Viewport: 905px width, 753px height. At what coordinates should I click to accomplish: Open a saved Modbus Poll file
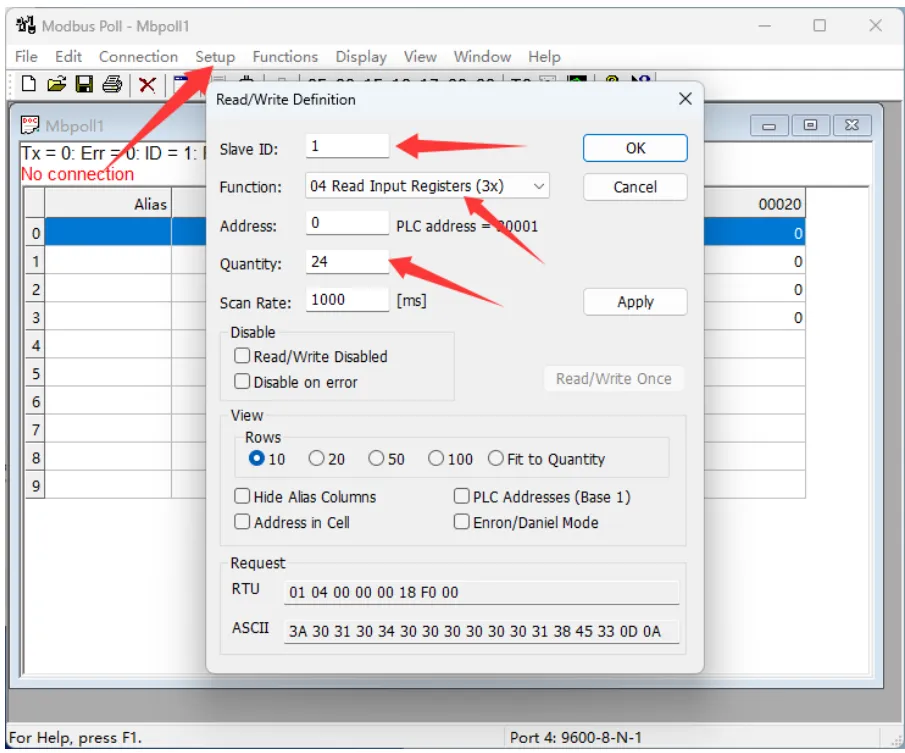[56, 84]
